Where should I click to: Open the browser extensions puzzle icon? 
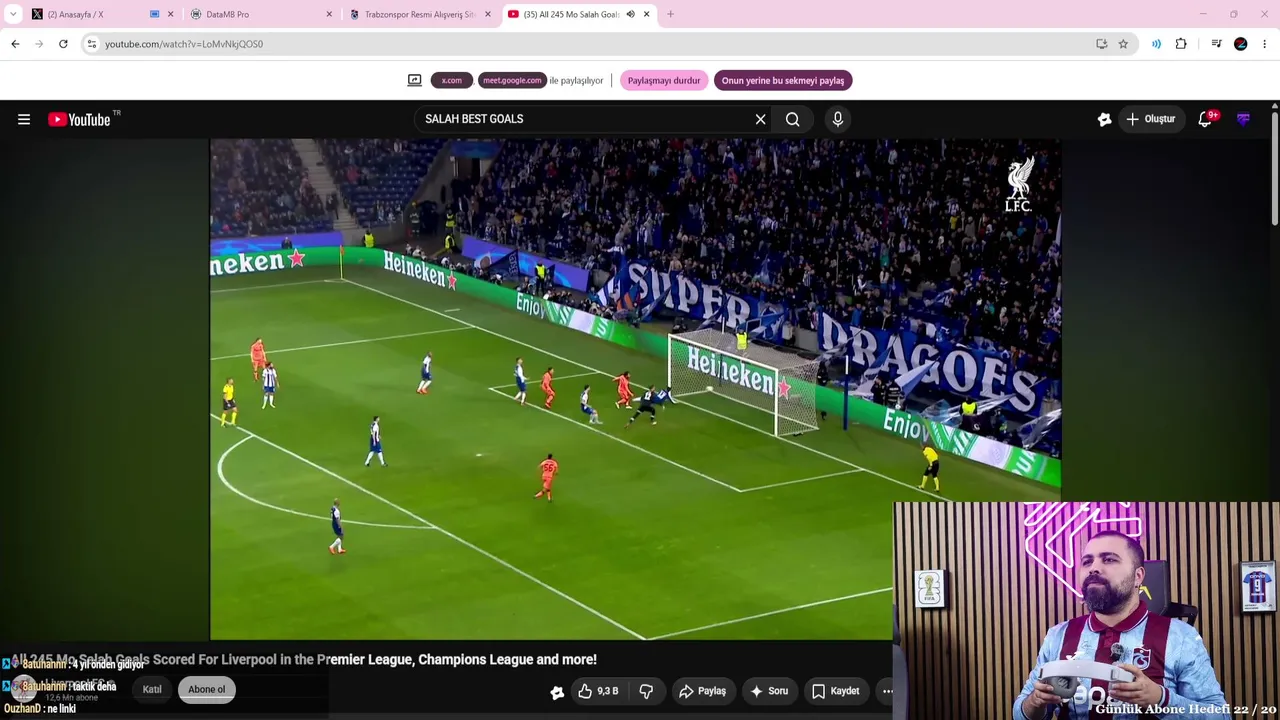[1181, 44]
